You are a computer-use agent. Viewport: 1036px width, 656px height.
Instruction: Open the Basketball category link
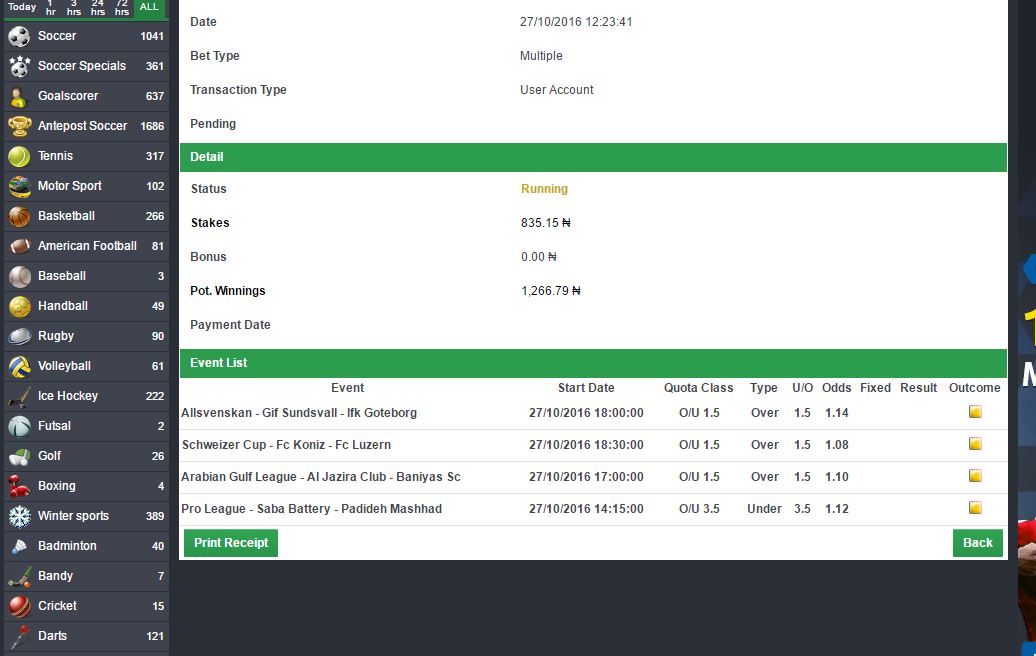pos(87,216)
